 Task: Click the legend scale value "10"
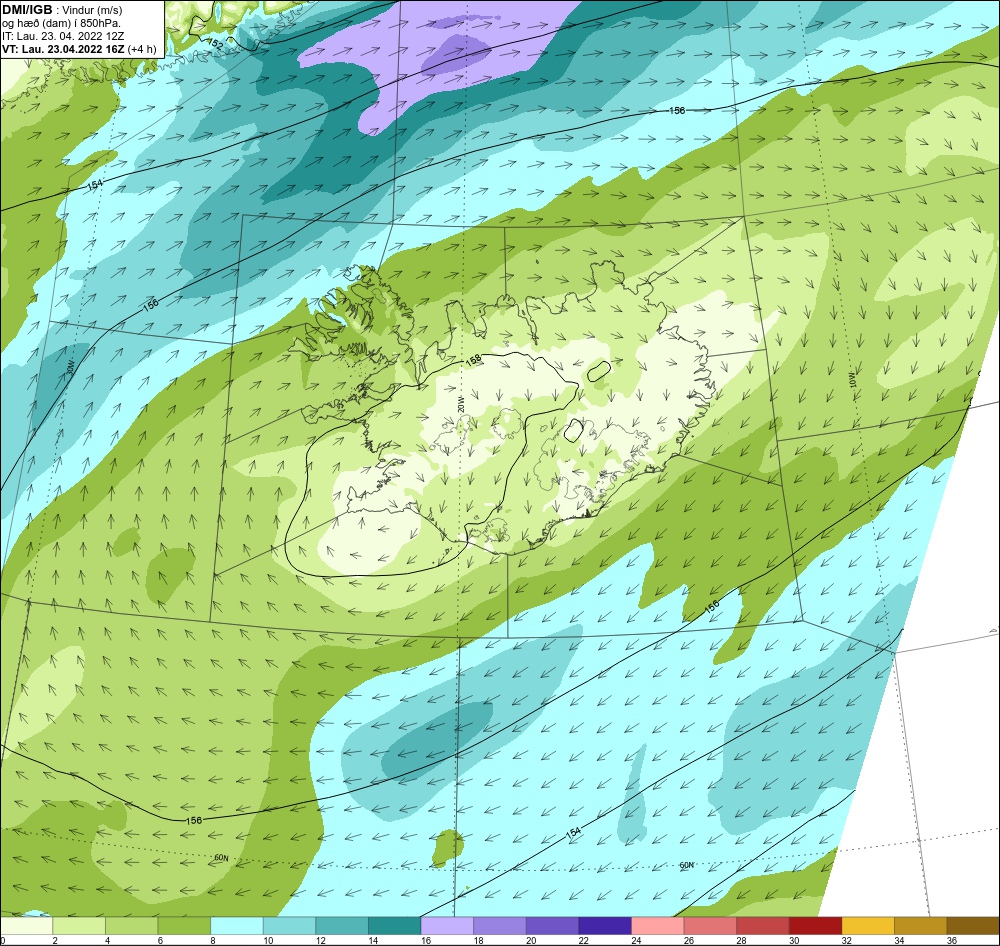coord(268,940)
